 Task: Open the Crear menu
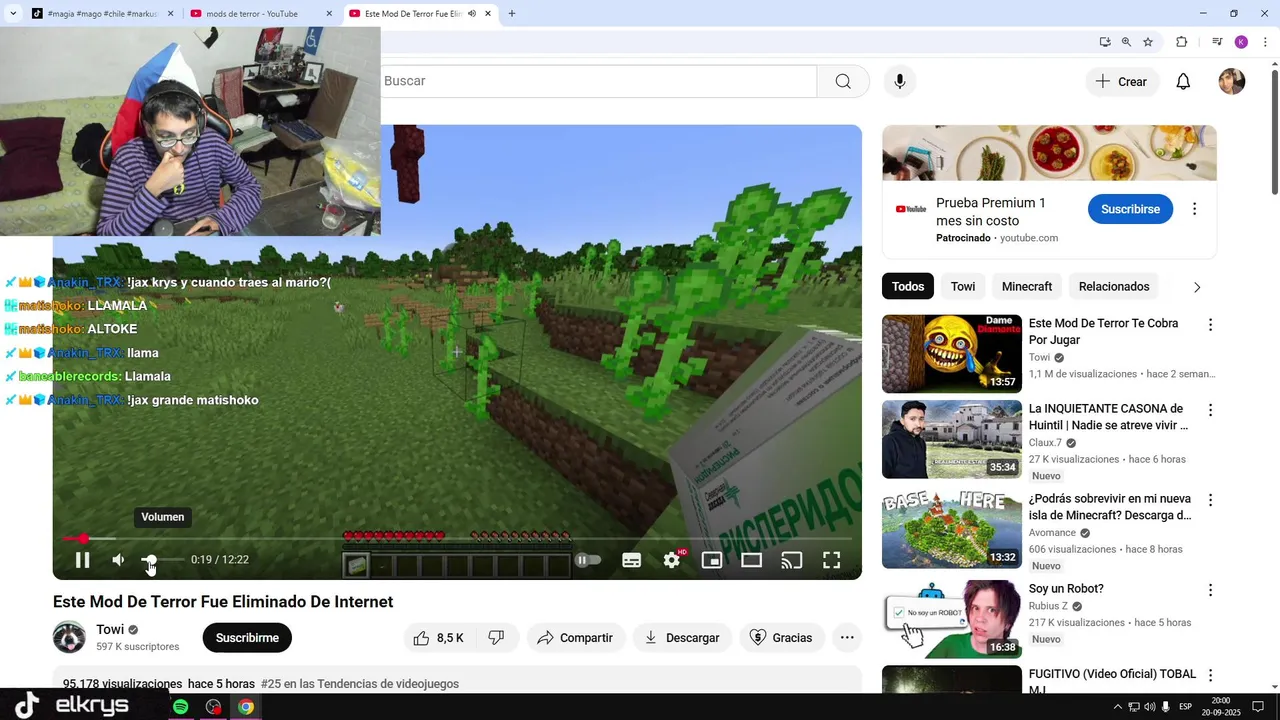coord(1121,82)
